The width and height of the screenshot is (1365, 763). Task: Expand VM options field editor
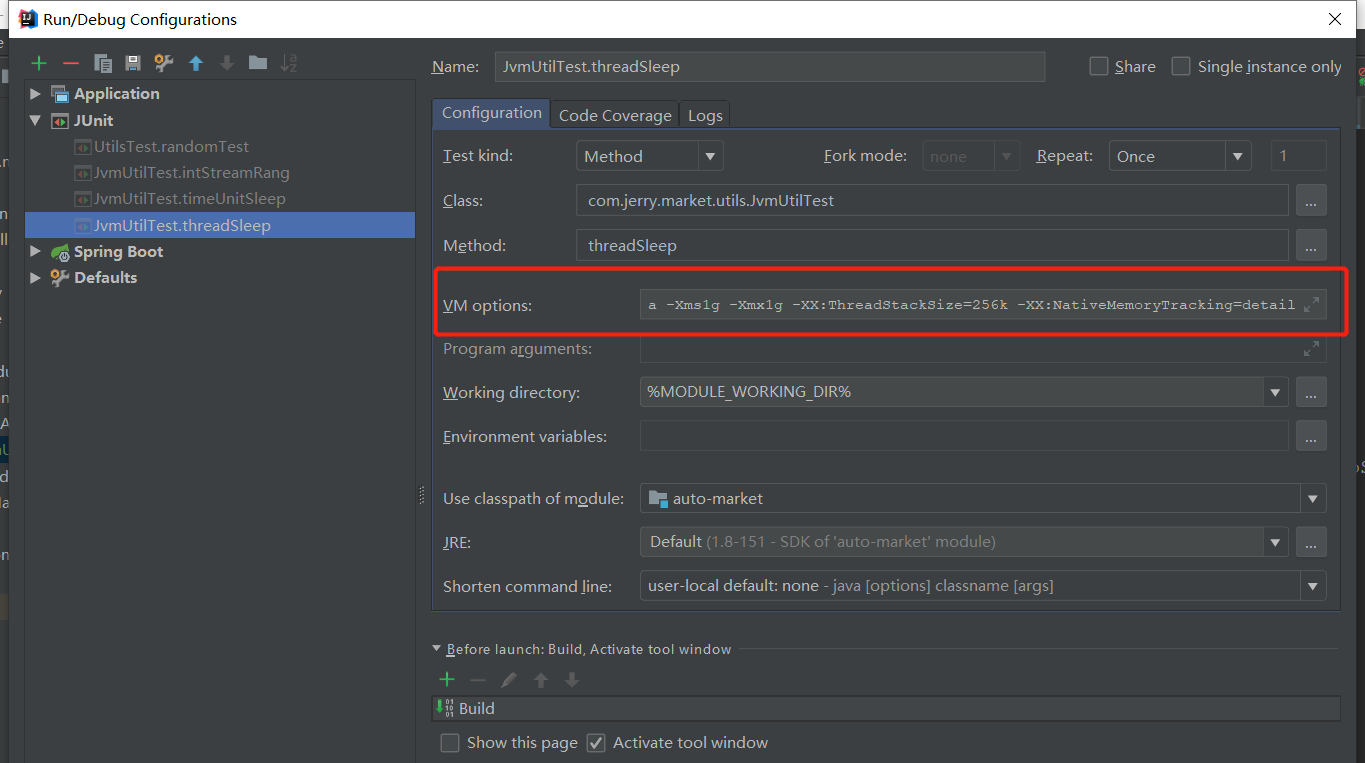click(1312, 305)
